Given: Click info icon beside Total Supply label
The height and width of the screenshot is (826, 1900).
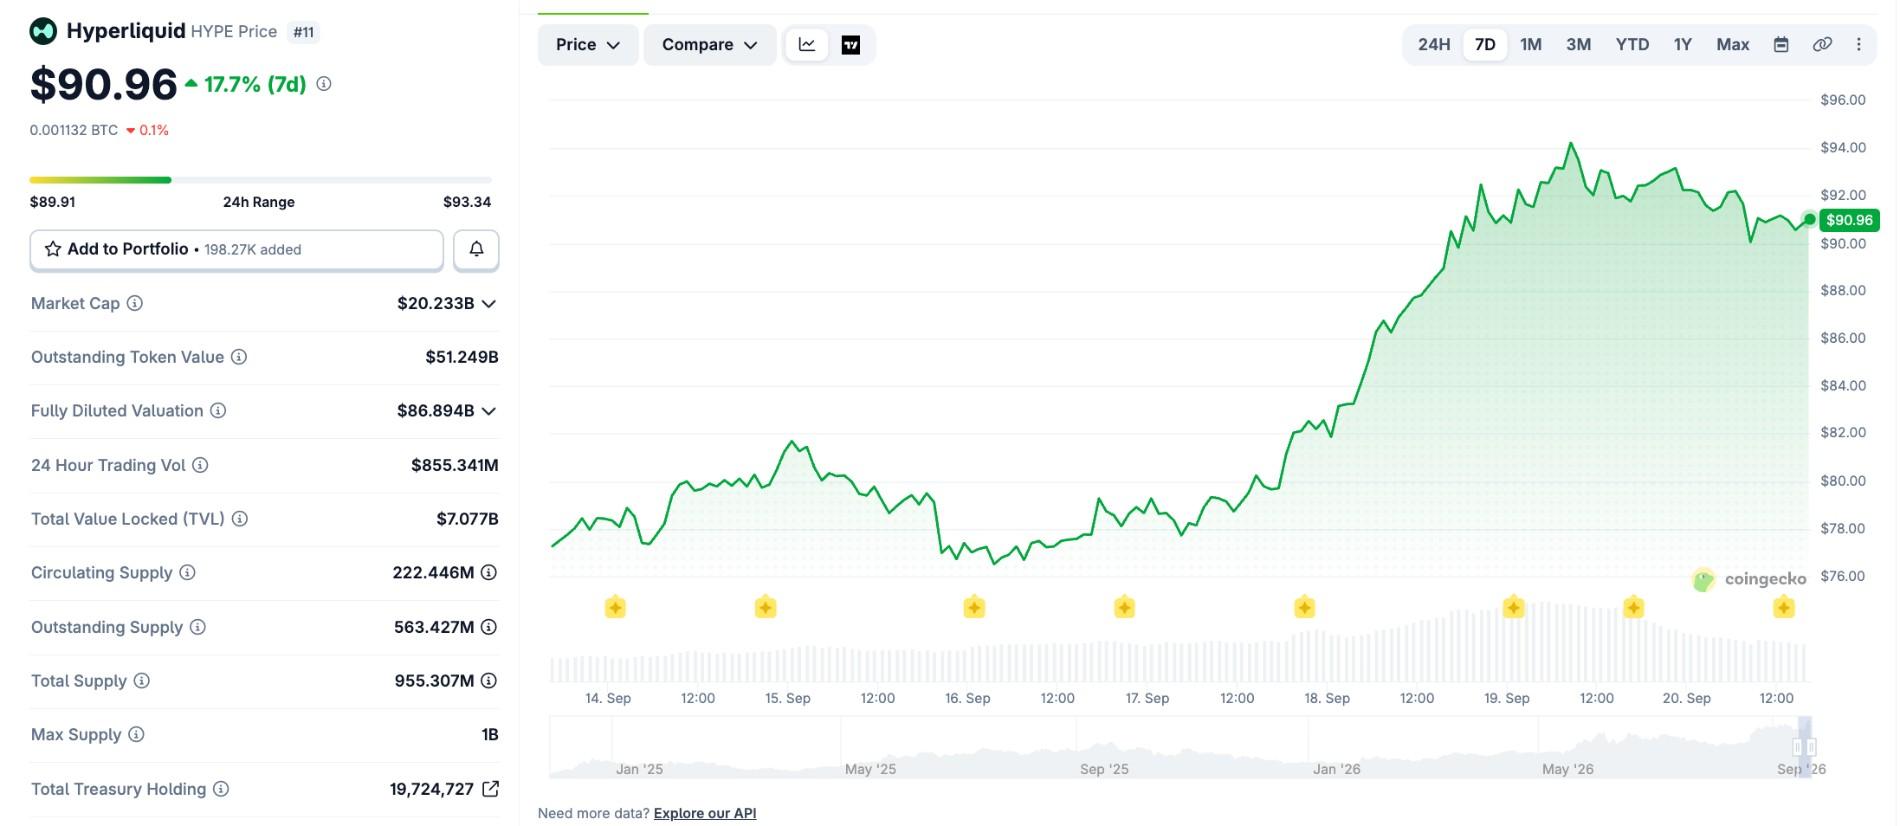Looking at the screenshot, I should (142, 681).
